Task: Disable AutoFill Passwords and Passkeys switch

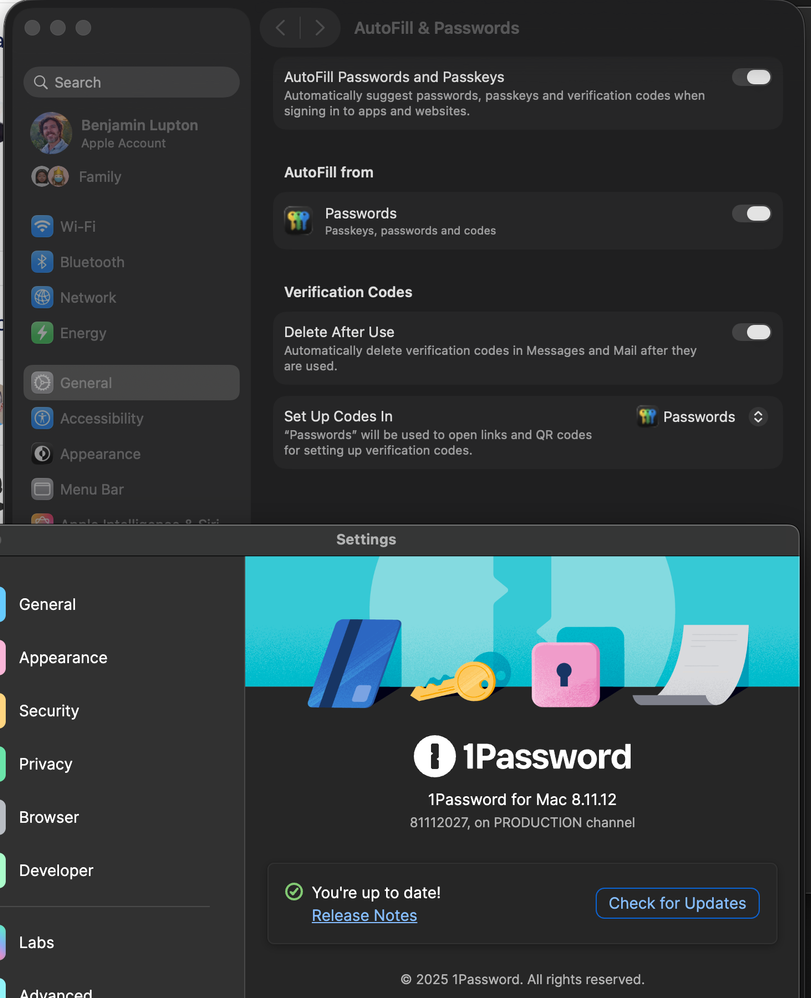Action: click(751, 77)
